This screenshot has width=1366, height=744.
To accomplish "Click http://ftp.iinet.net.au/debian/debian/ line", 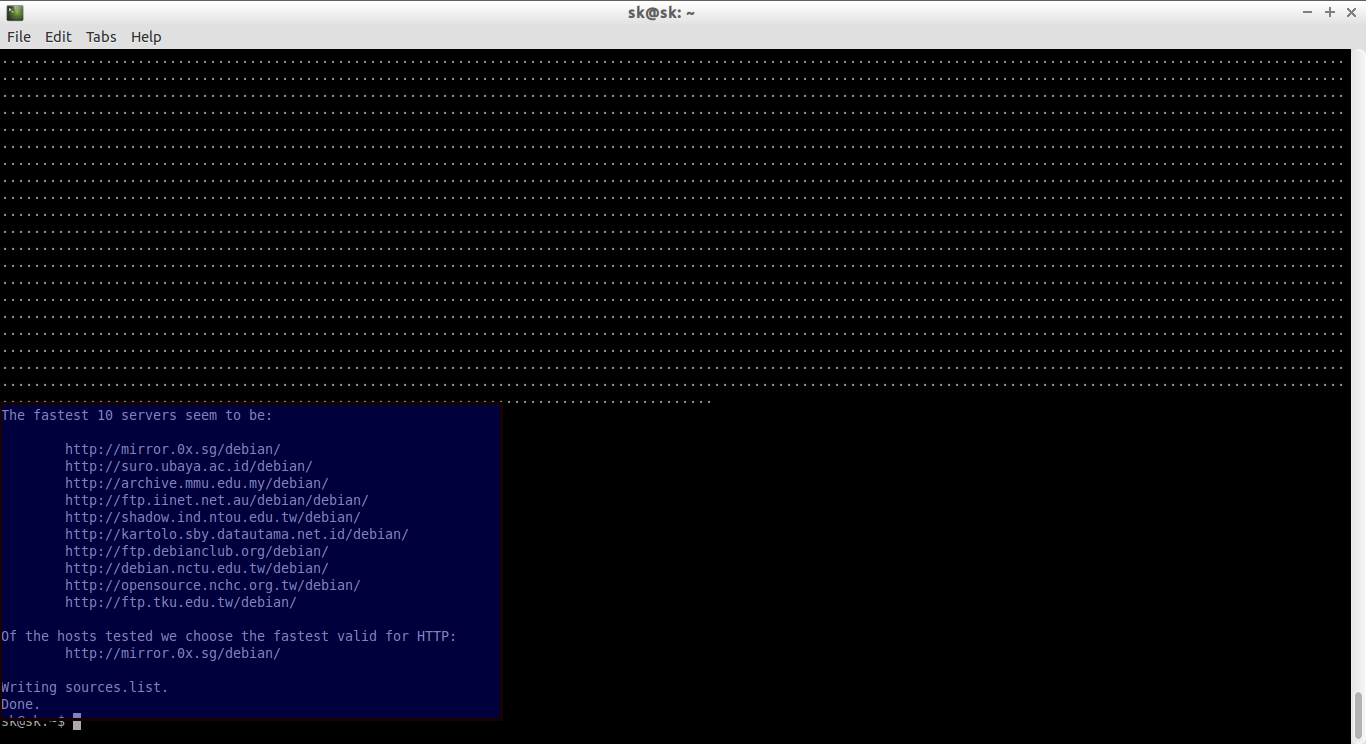I will pos(217,501).
